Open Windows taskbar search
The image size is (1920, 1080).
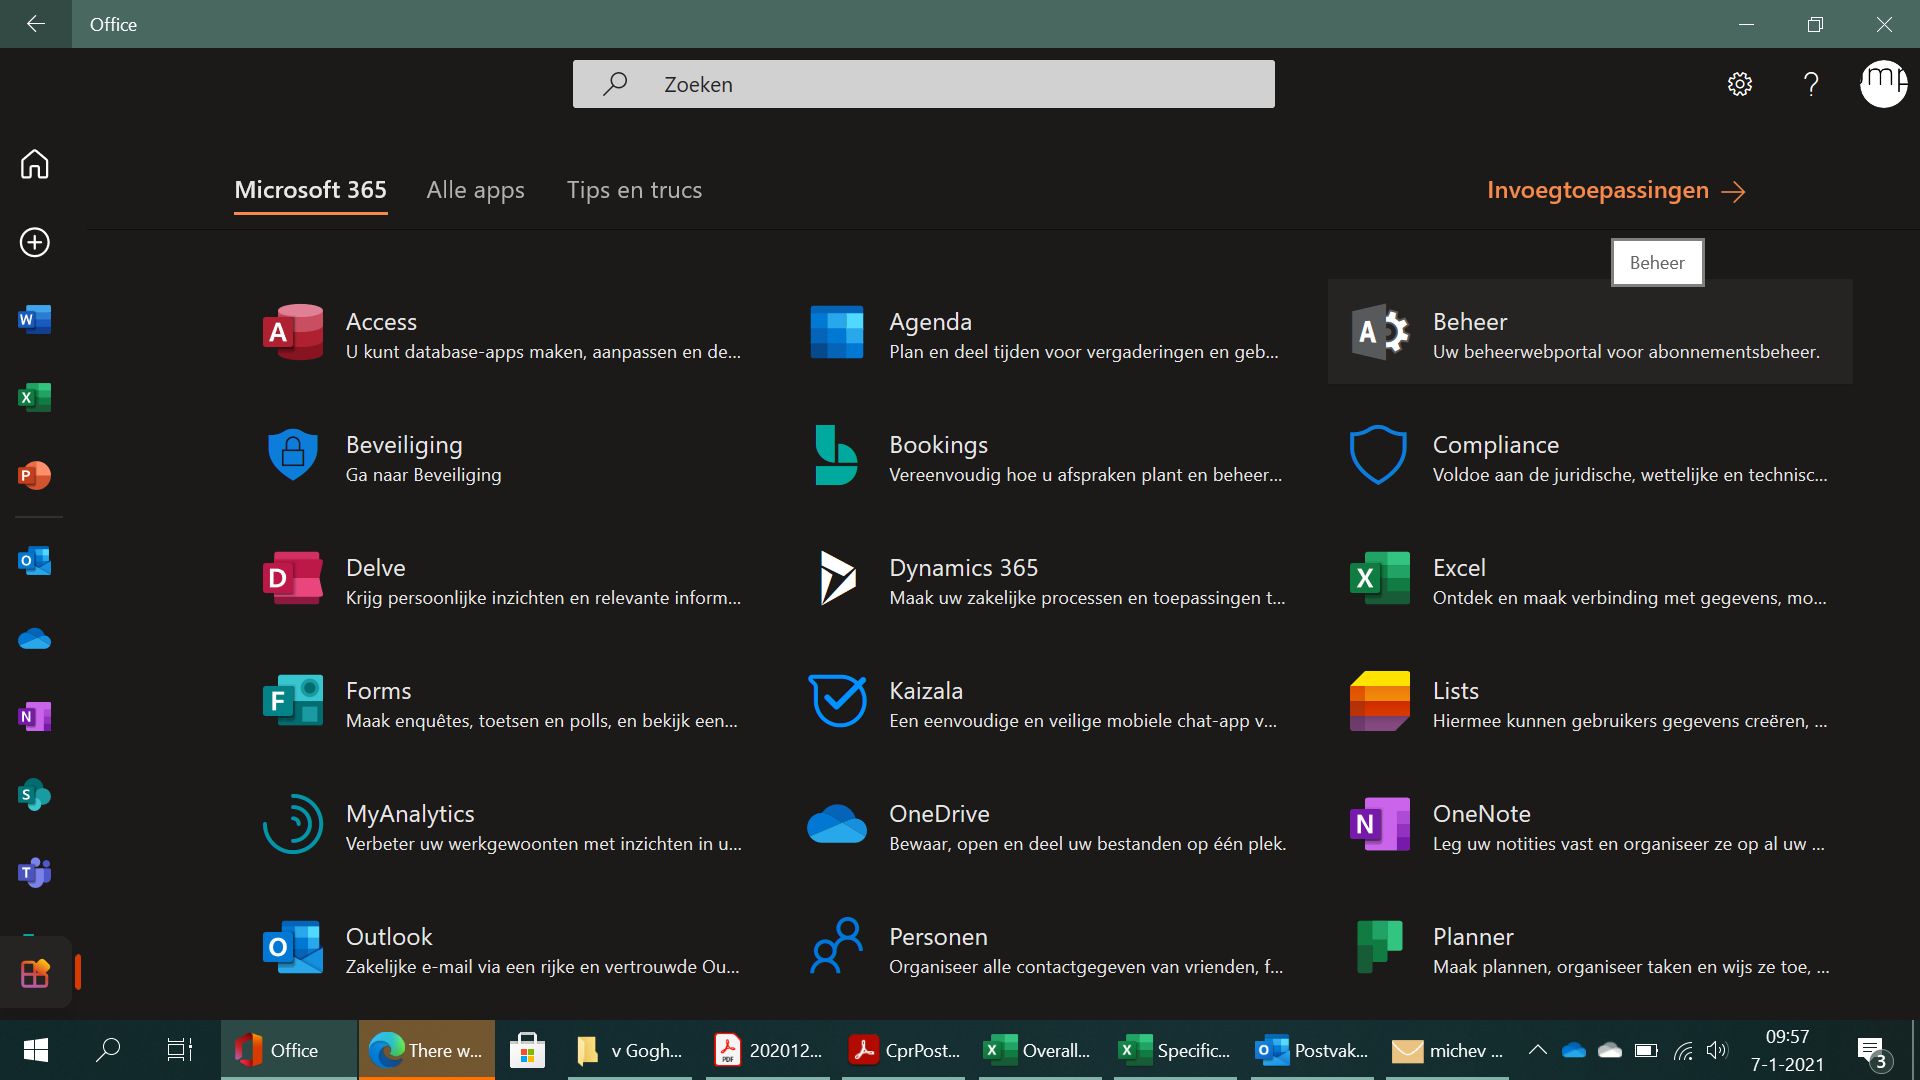click(x=108, y=1050)
